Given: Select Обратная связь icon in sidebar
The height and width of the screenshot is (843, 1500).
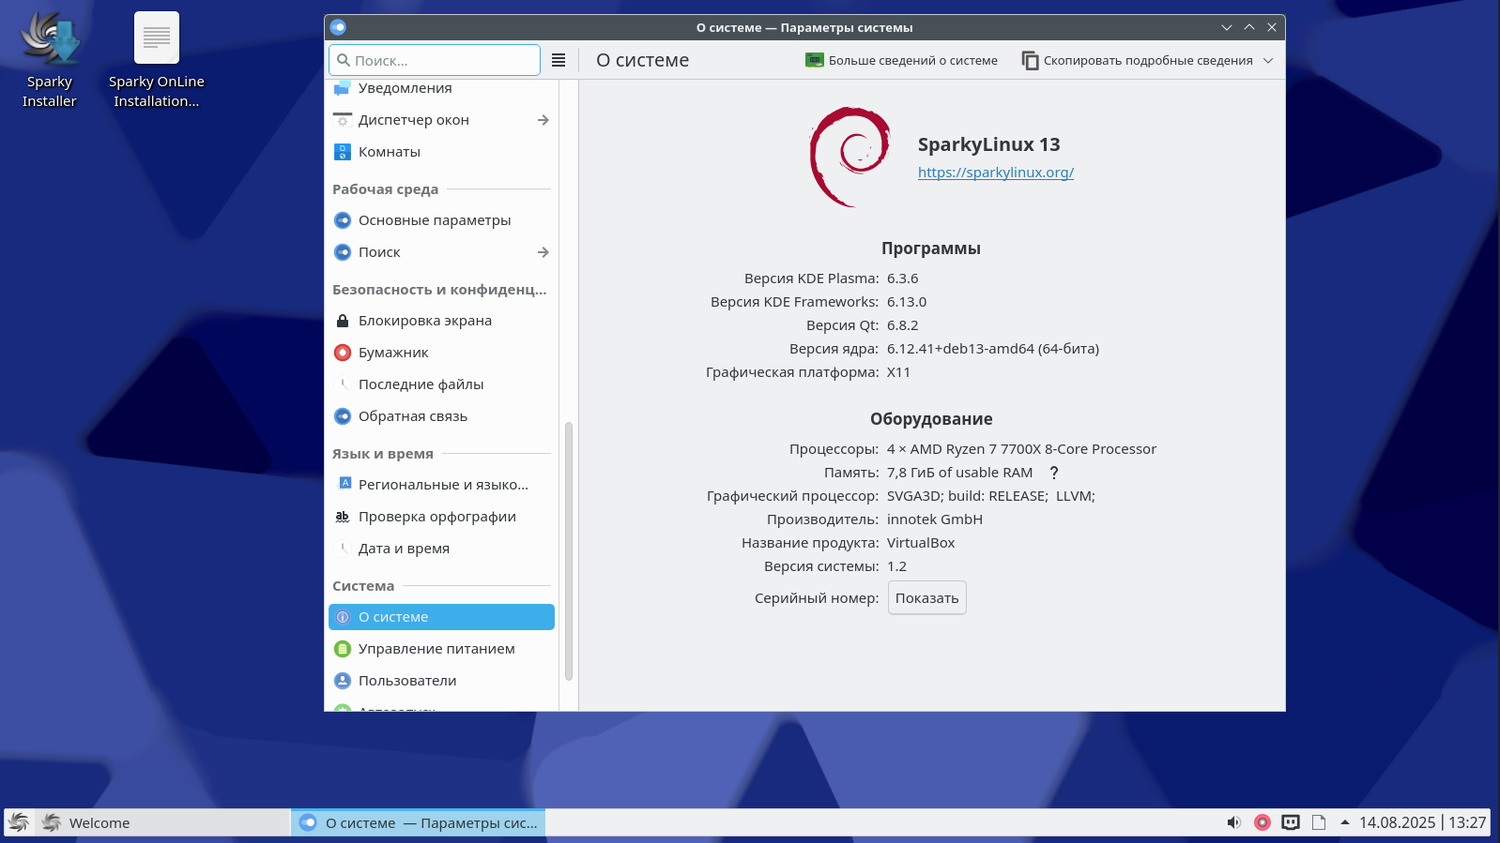Looking at the screenshot, I should pos(342,416).
